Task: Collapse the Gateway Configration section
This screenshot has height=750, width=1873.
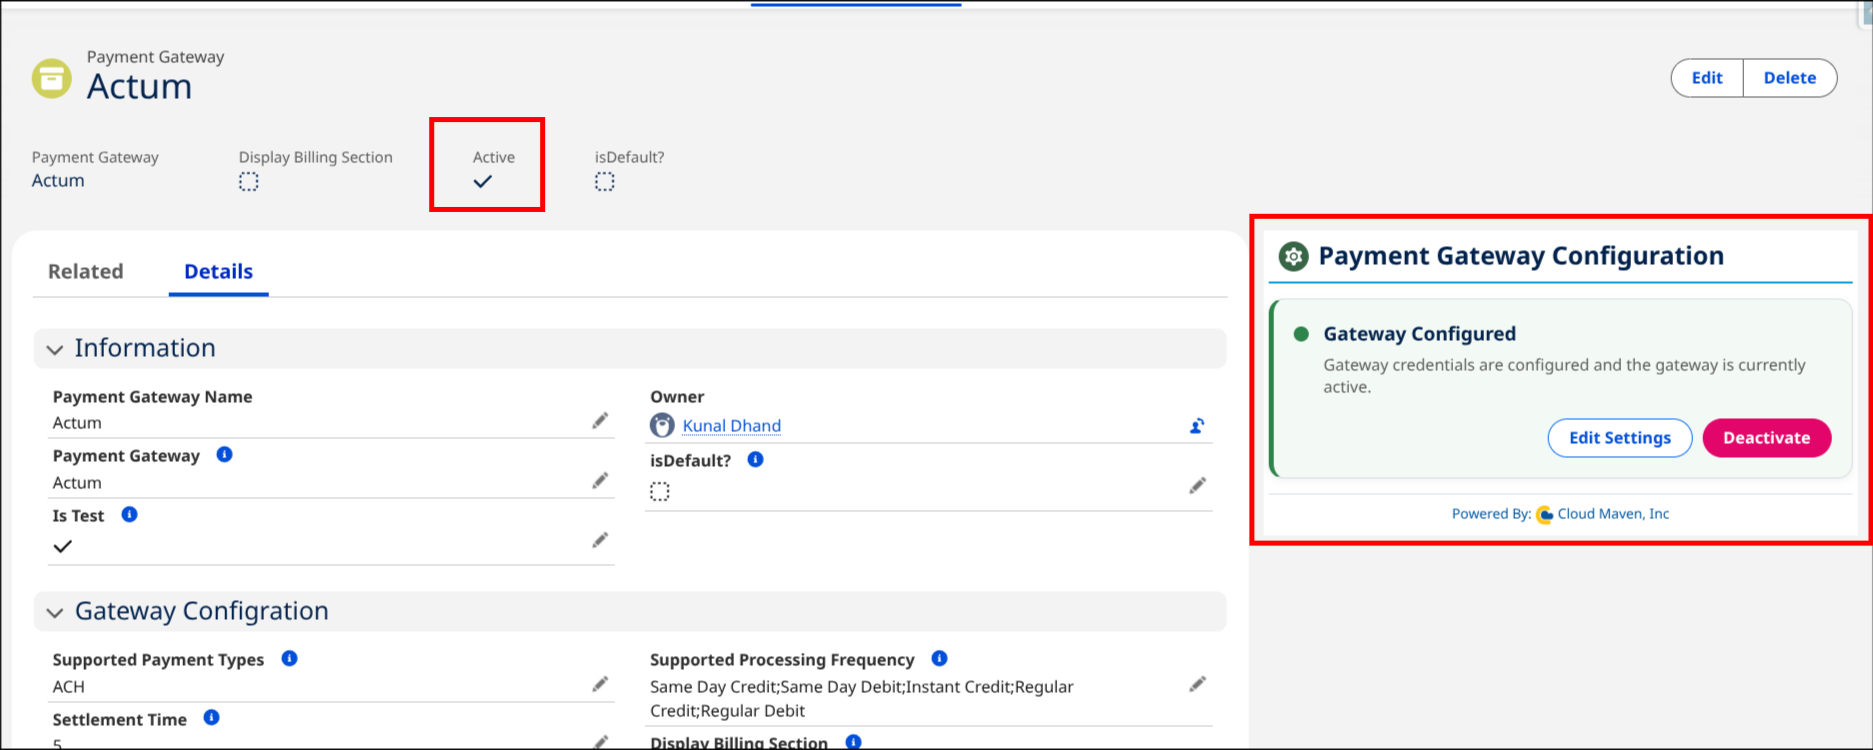Action: tap(55, 612)
